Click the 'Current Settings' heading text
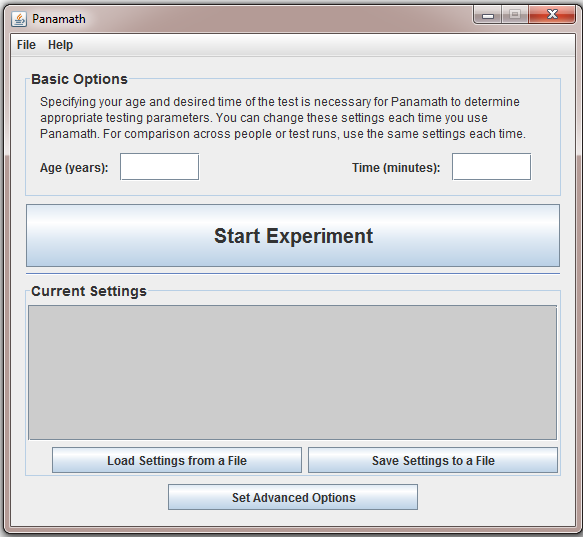 pyautogui.click(x=89, y=291)
